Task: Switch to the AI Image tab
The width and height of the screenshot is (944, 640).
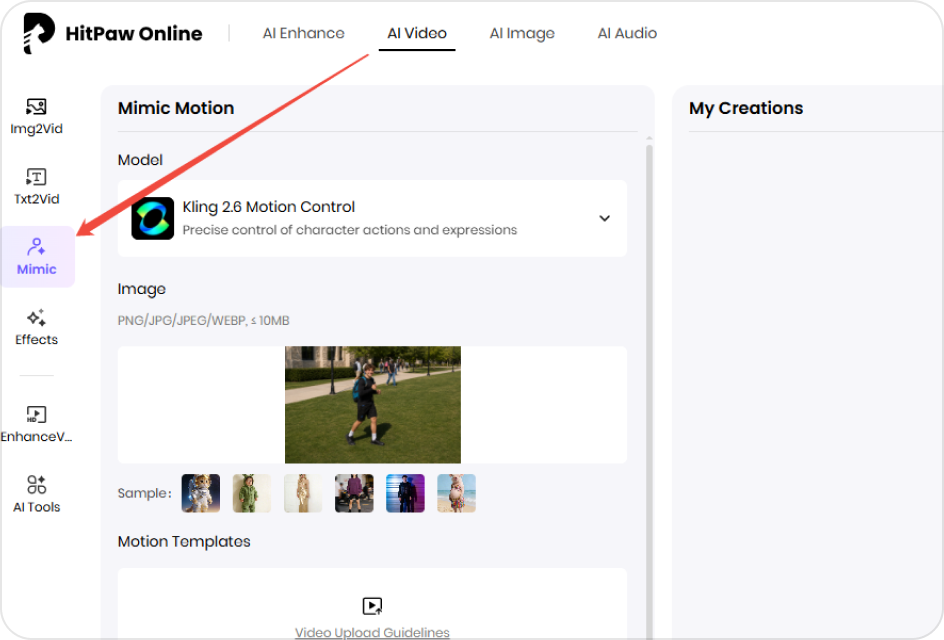Action: [x=522, y=33]
